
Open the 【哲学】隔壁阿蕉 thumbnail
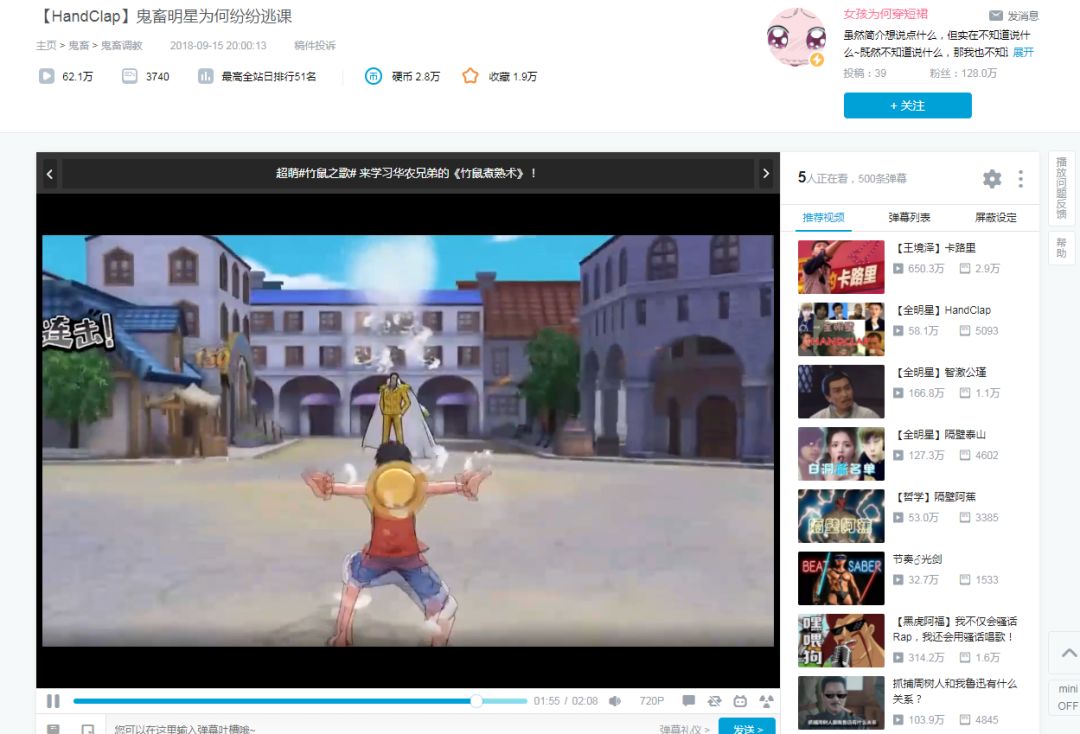[841, 516]
